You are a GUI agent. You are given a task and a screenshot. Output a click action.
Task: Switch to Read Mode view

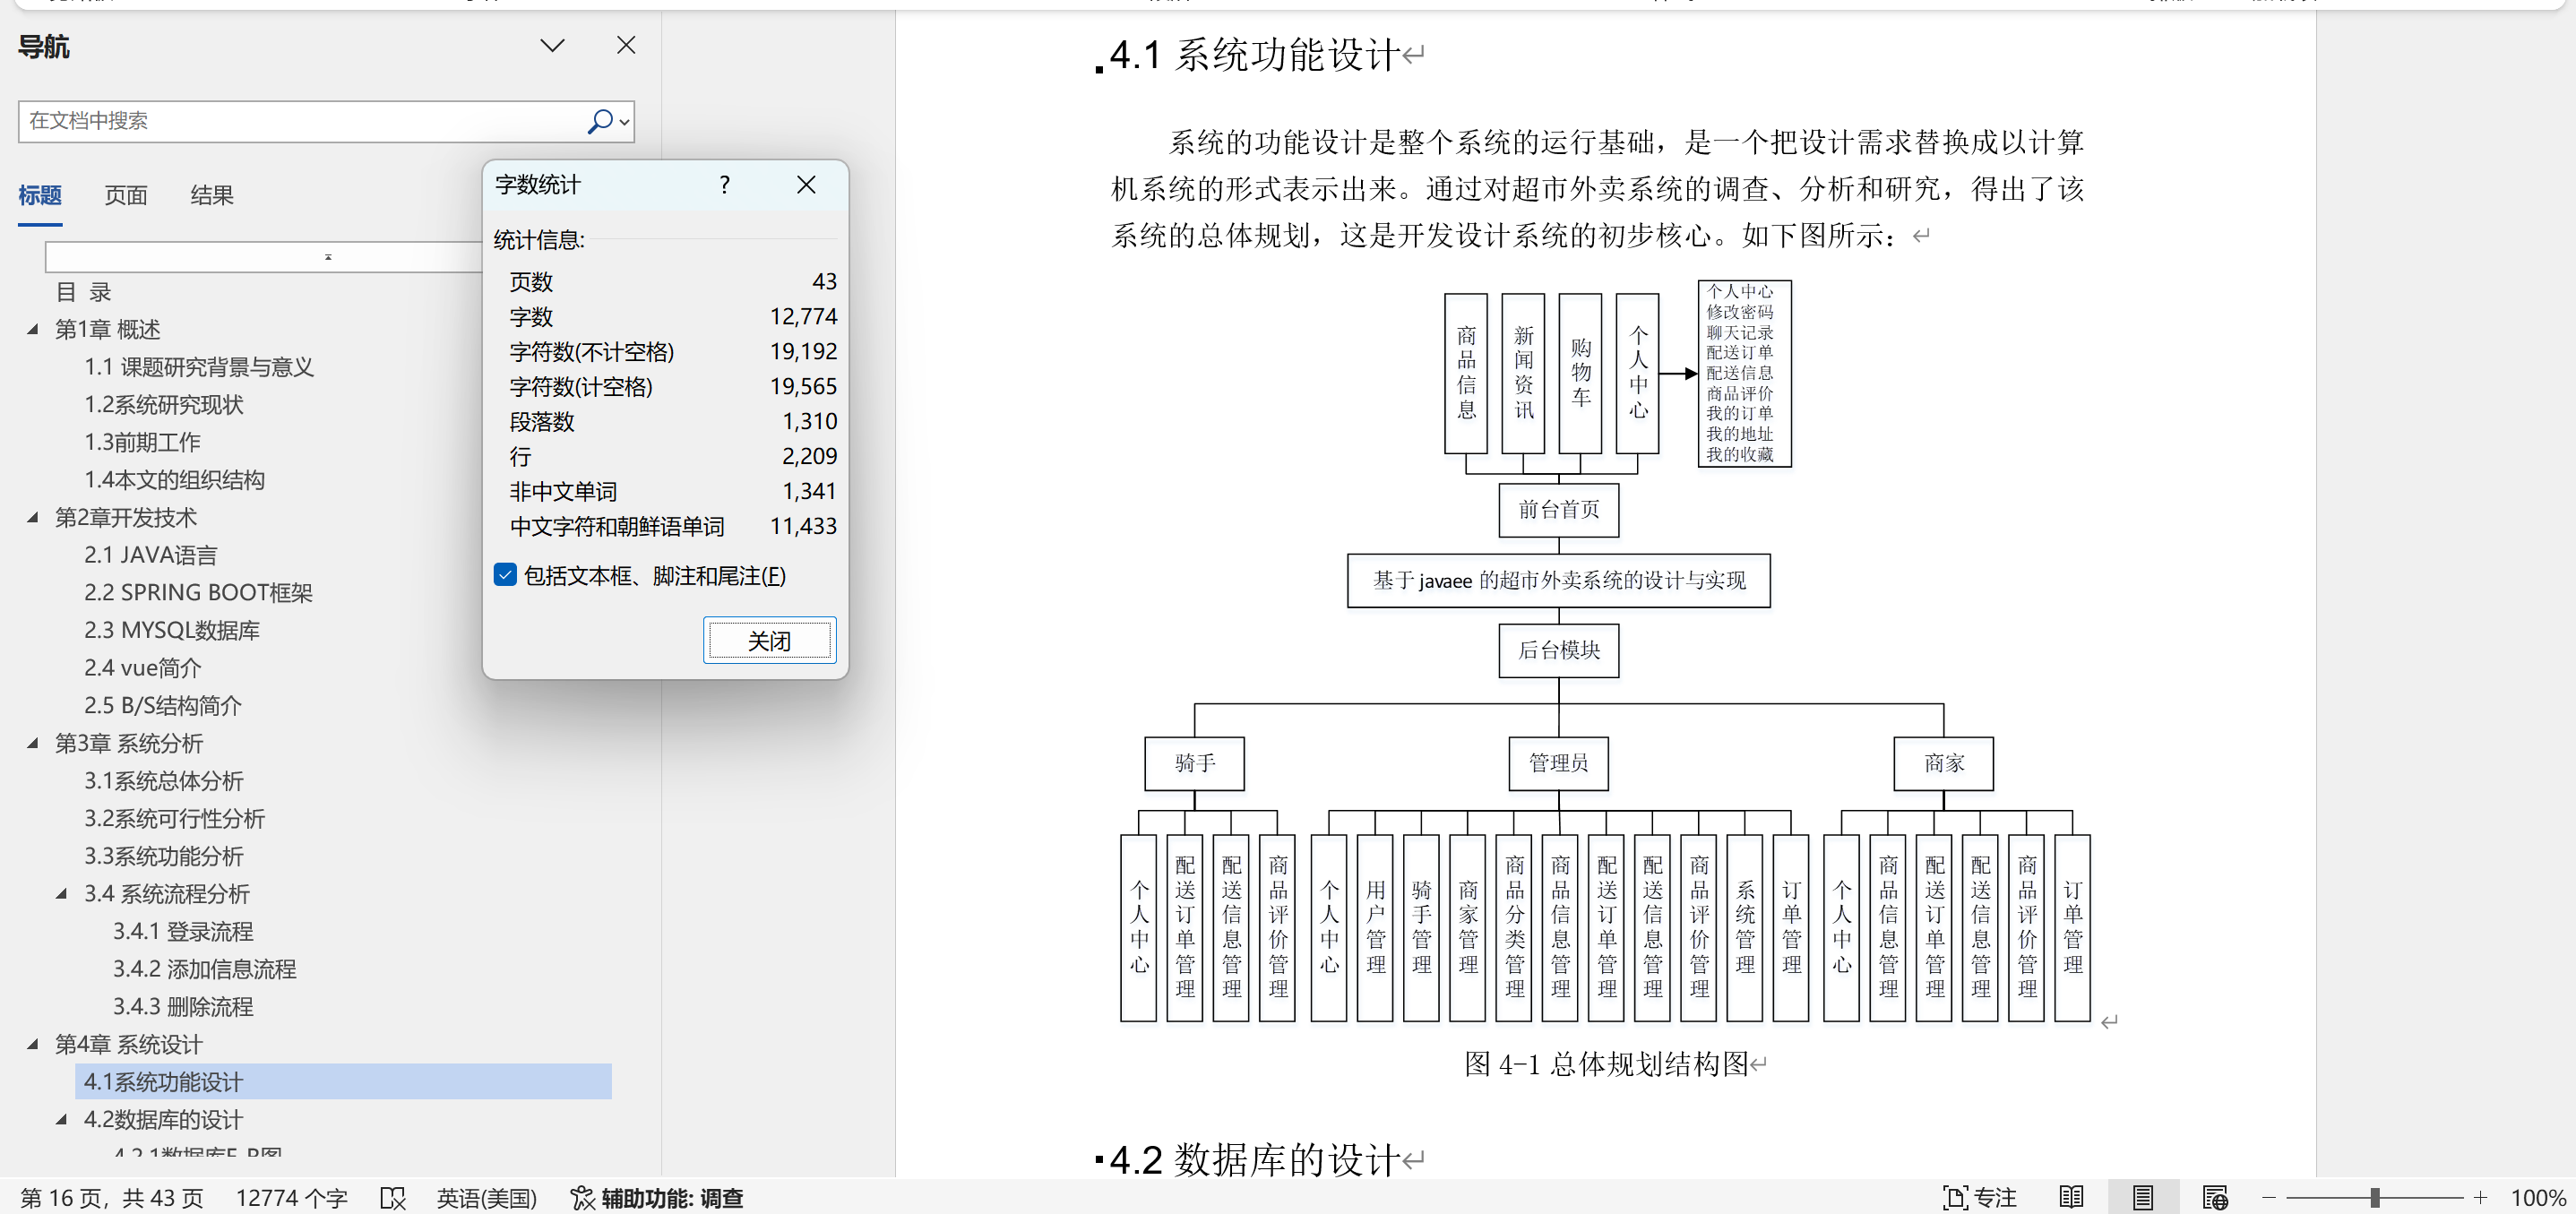pos(2072,1198)
